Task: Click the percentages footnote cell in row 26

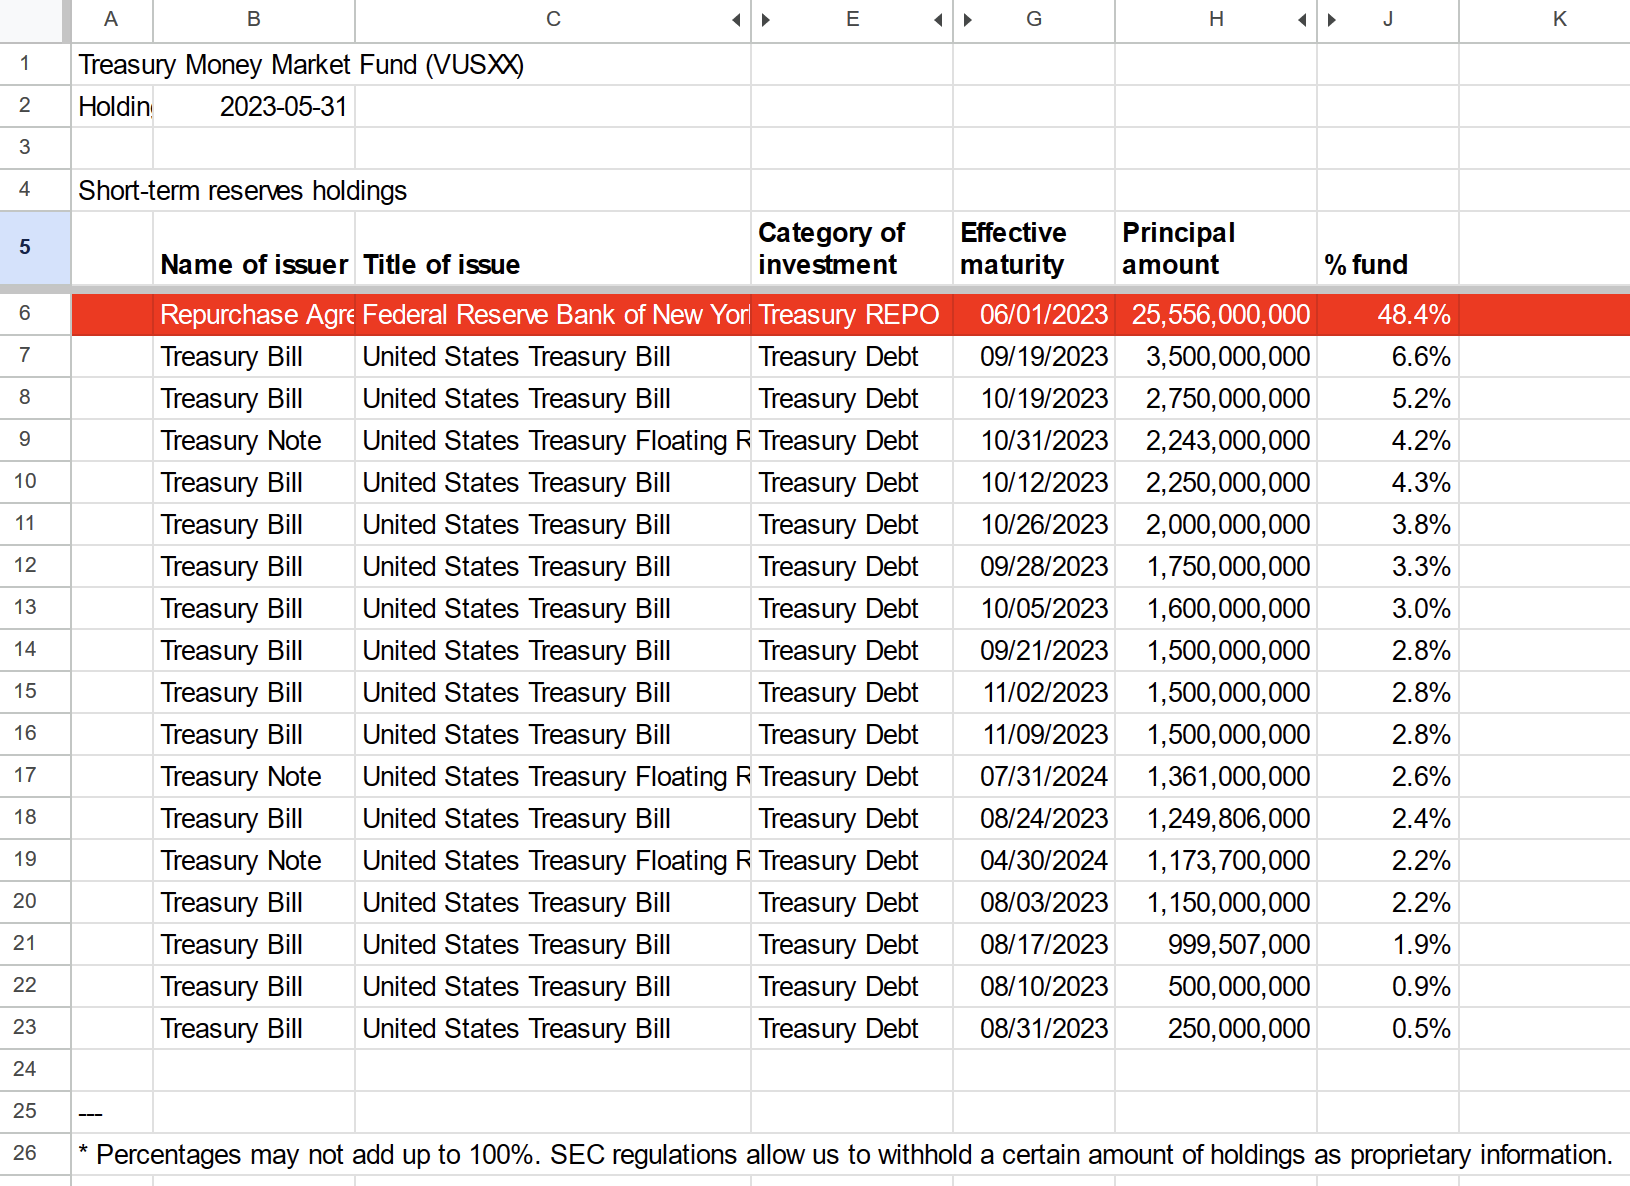Action: [x=845, y=1155]
